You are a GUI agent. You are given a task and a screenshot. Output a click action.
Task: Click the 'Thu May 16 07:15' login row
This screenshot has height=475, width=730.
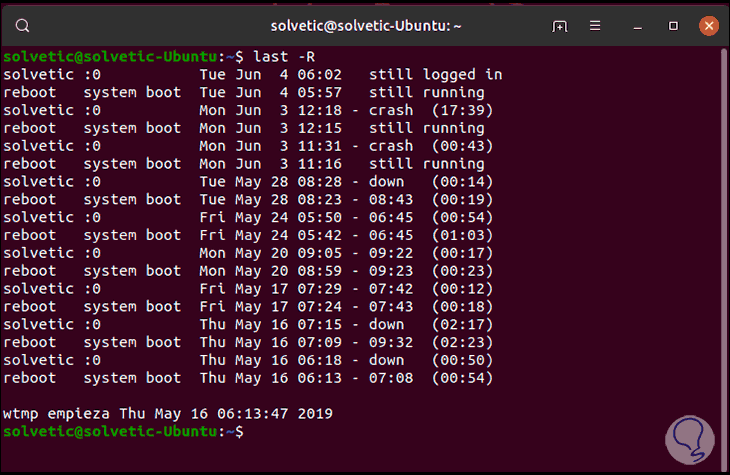[248, 325]
